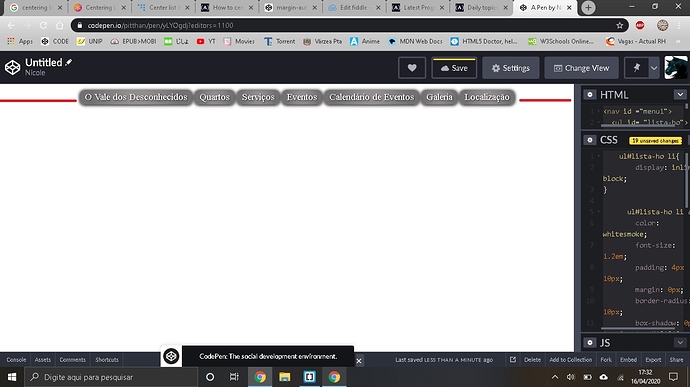Open the HTML editor settings gear
This screenshot has height=387, width=690.
(590, 95)
